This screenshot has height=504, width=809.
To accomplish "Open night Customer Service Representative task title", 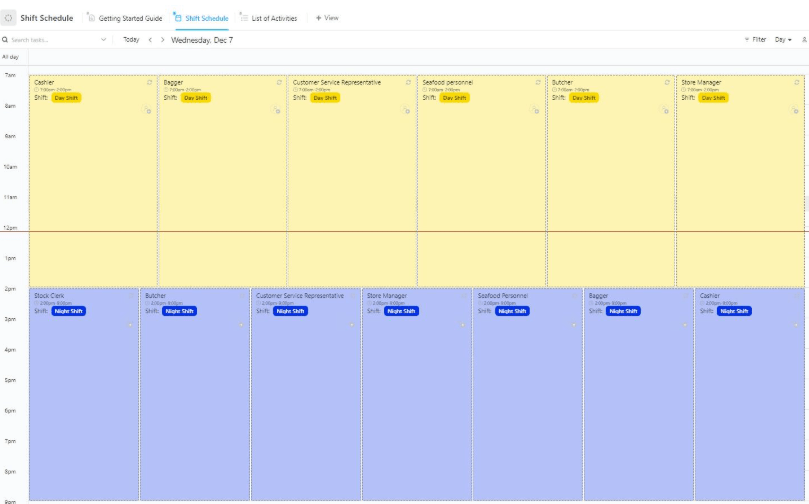I will tap(300, 296).
